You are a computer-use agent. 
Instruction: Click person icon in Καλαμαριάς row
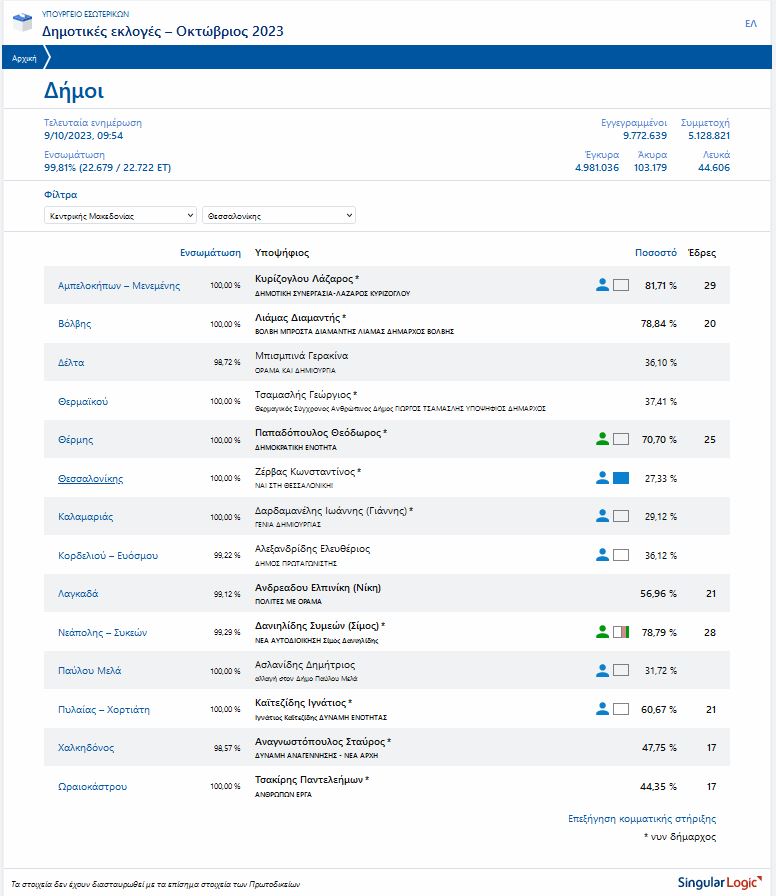602,516
